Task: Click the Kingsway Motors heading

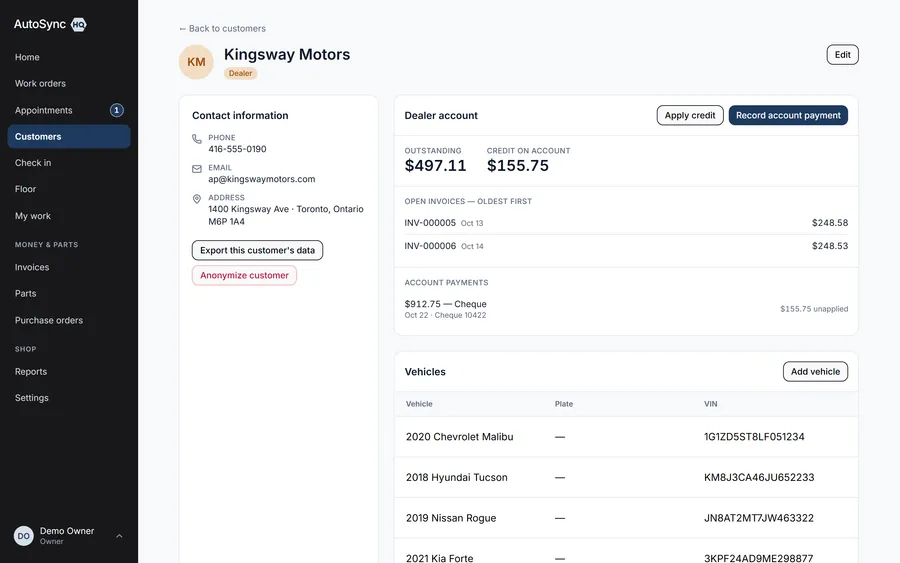Action: coord(287,55)
